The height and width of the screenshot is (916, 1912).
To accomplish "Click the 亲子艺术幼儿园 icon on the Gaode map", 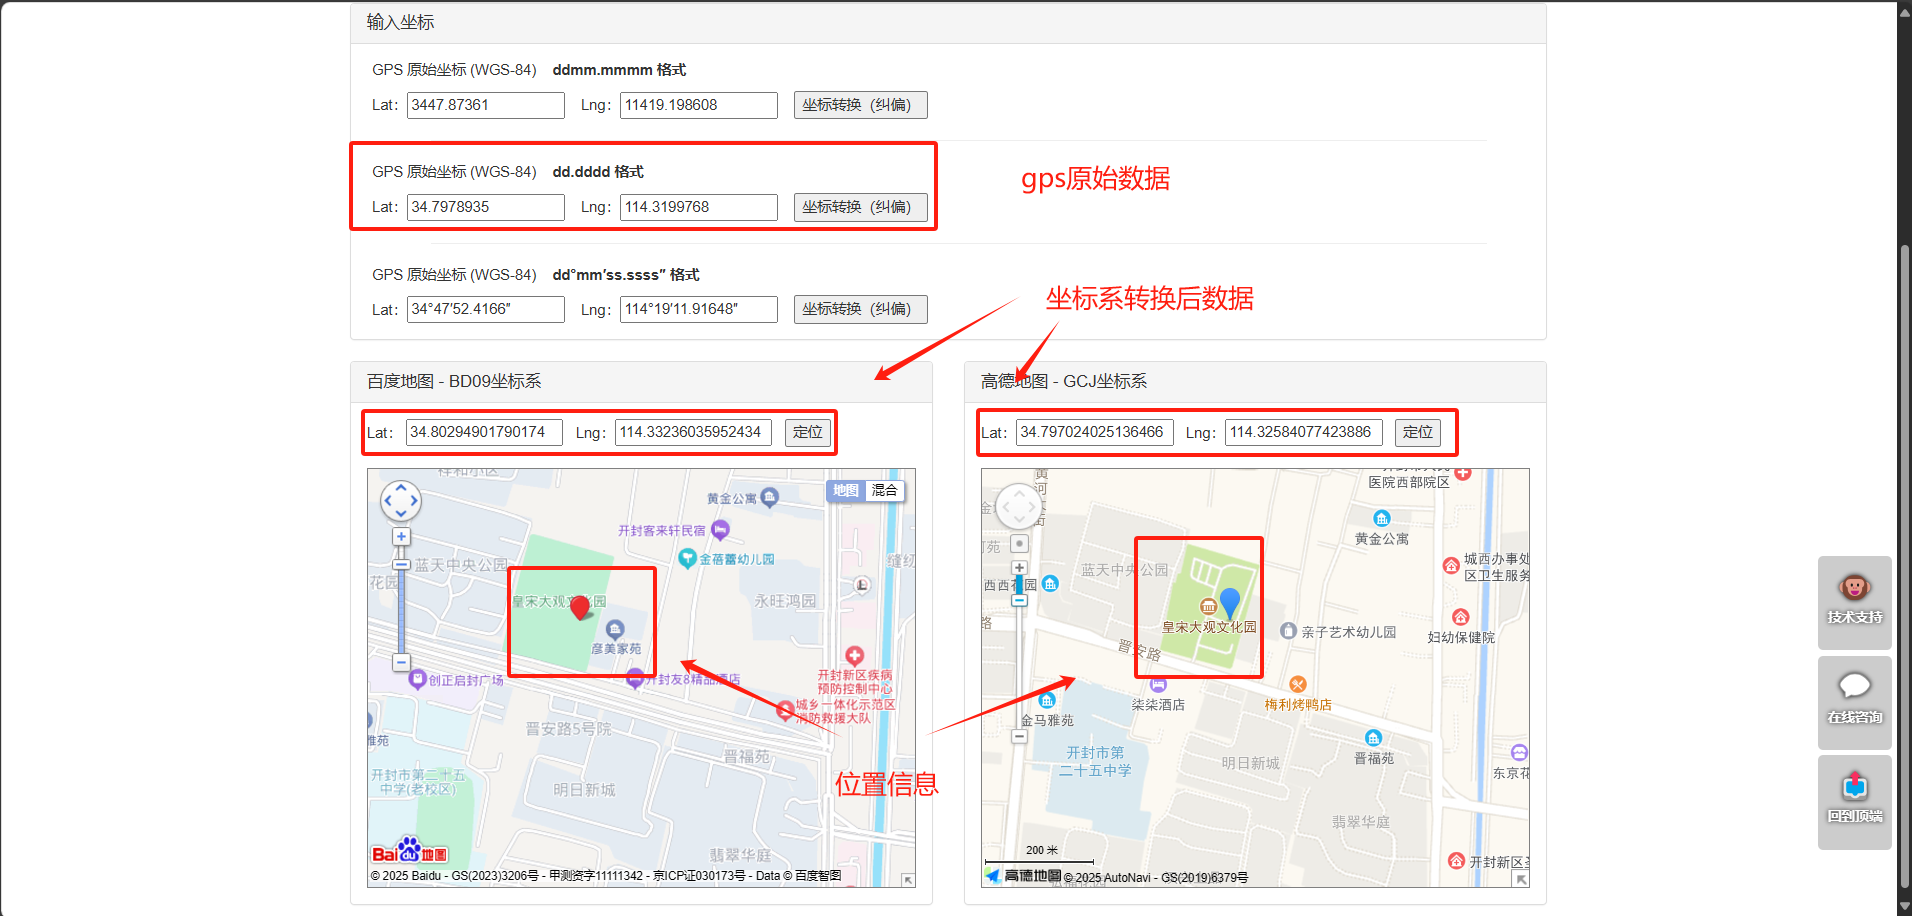I will pos(1289,631).
